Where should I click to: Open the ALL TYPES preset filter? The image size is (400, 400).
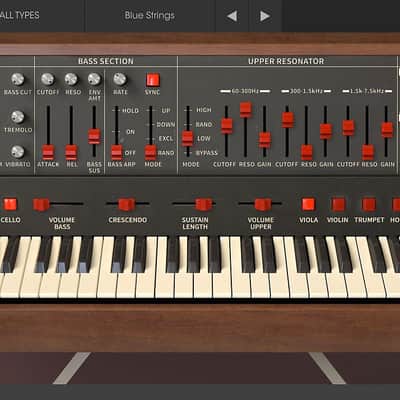tap(19, 15)
